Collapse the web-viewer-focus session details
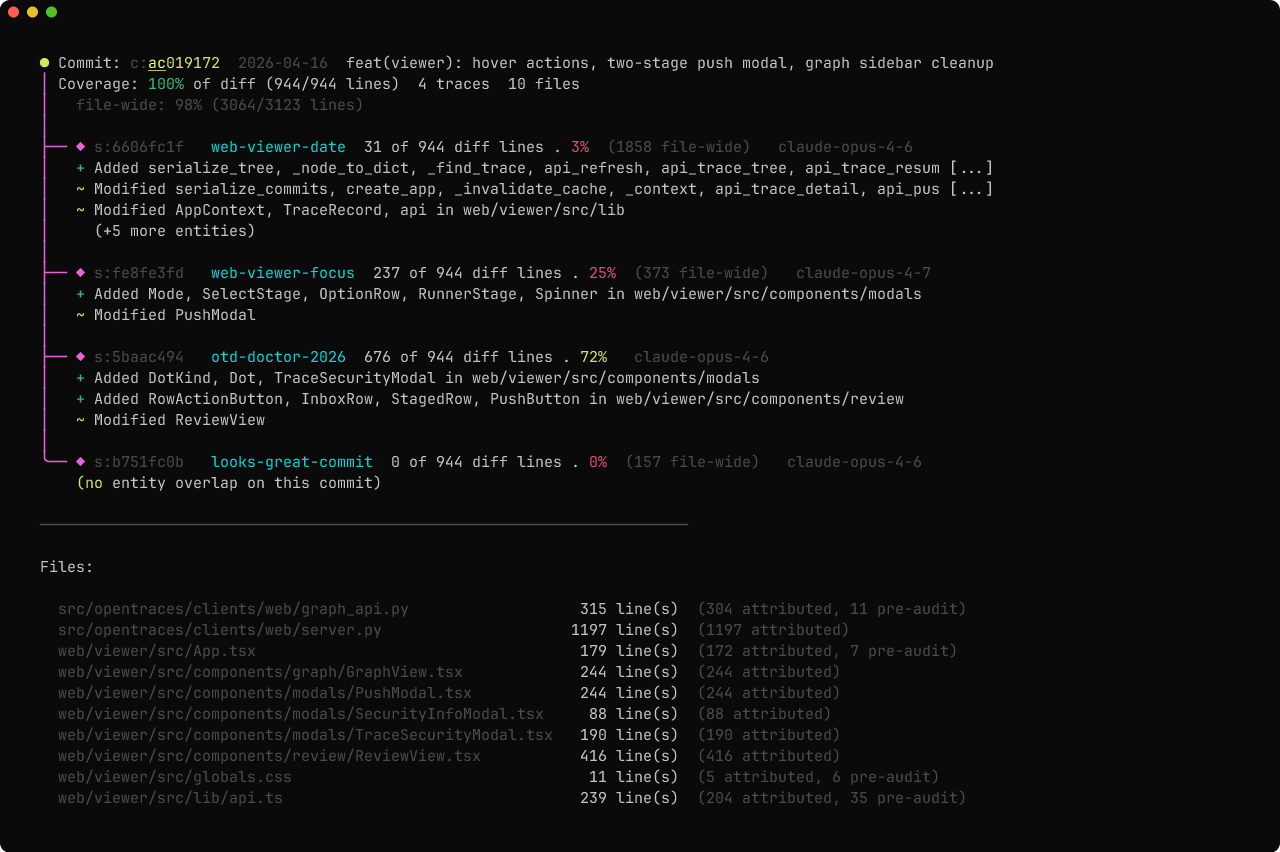The width and height of the screenshot is (1280, 852). pyautogui.click(x=282, y=272)
